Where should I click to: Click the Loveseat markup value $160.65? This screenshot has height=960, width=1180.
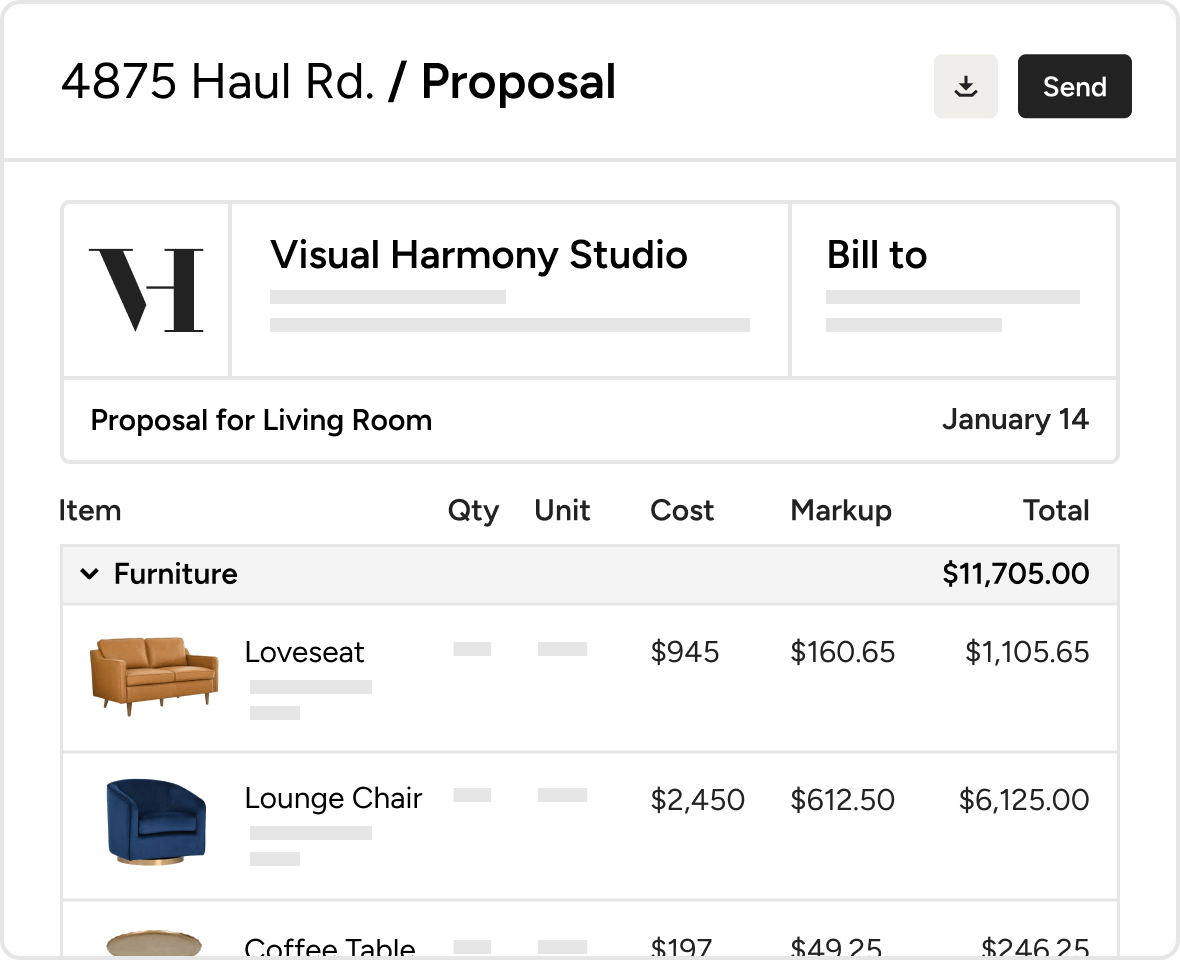[x=842, y=652]
